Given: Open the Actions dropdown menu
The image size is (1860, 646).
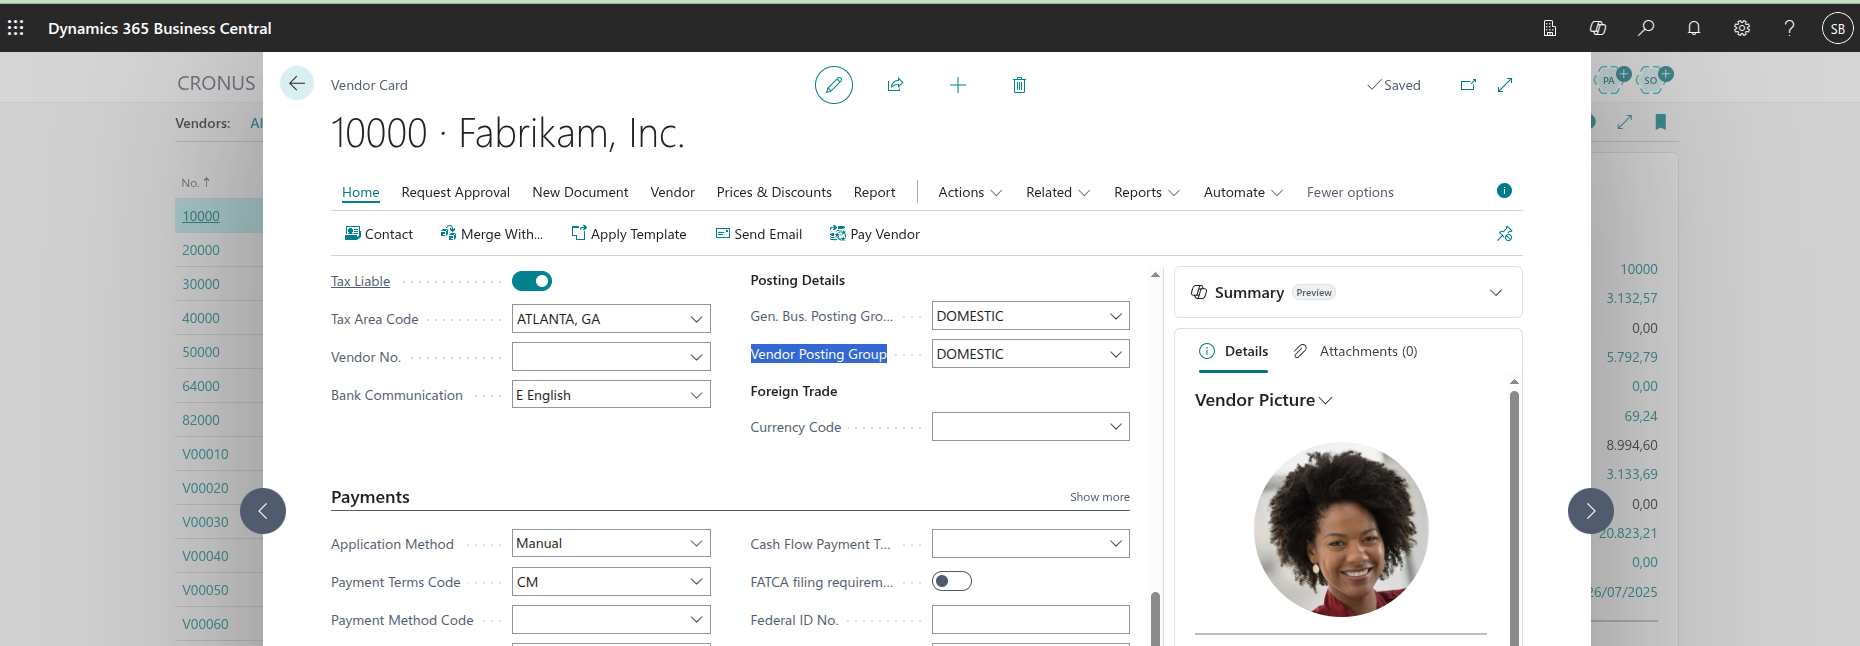Looking at the screenshot, I should 970,192.
